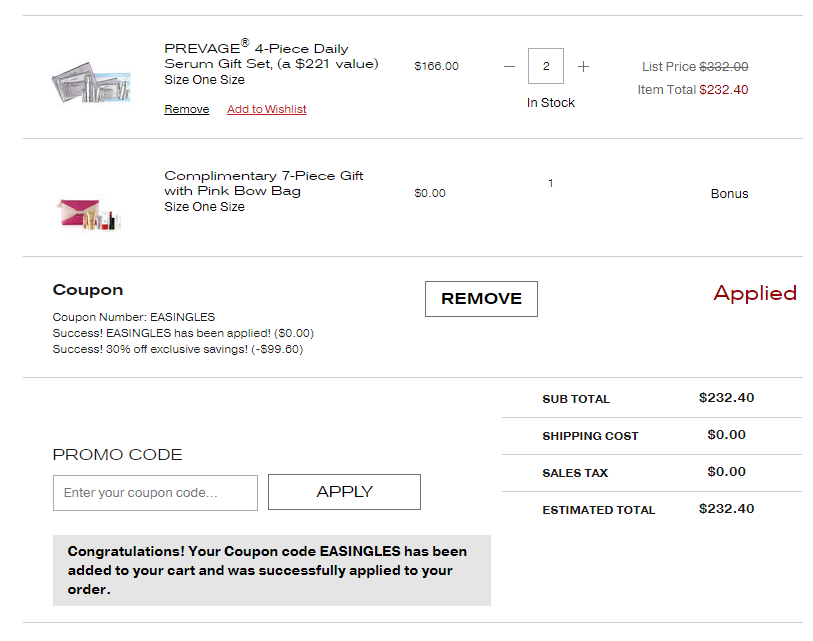Click PREVAGE 4-Piece Daily Serum Gift Set title
The width and height of the screenshot is (813, 641).
pyautogui.click(x=271, y=55)
